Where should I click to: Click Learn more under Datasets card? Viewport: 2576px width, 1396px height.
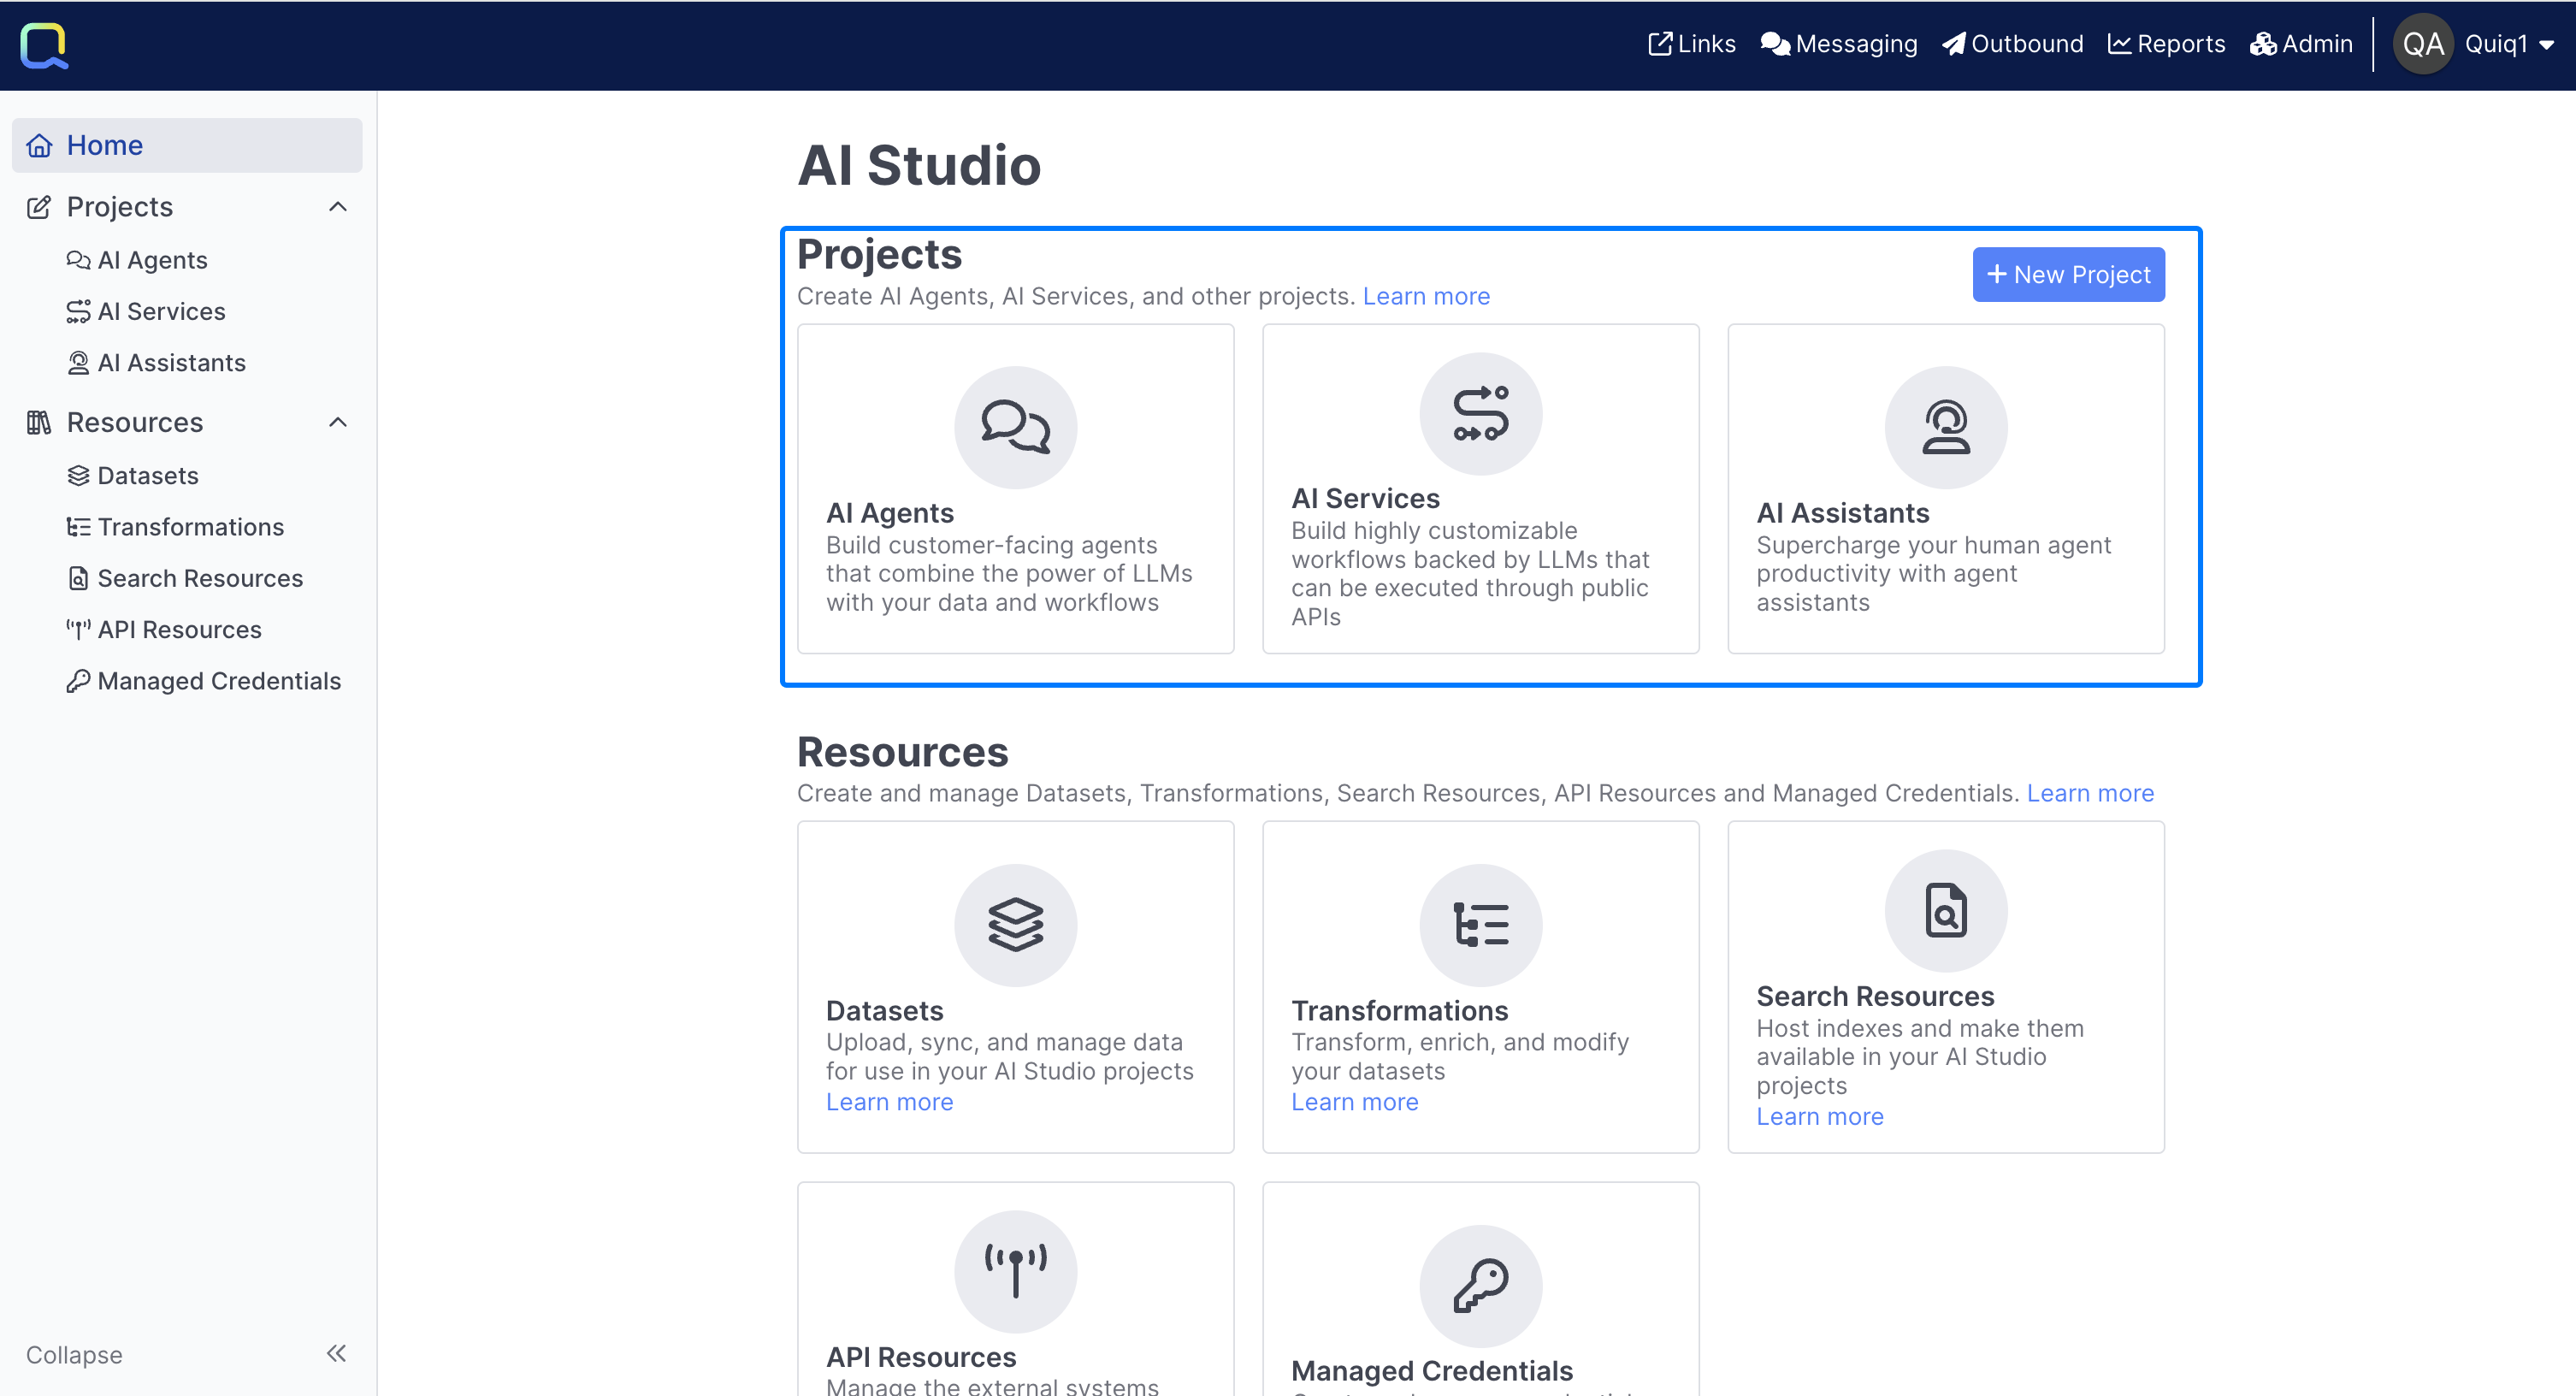coord(889,1102)
